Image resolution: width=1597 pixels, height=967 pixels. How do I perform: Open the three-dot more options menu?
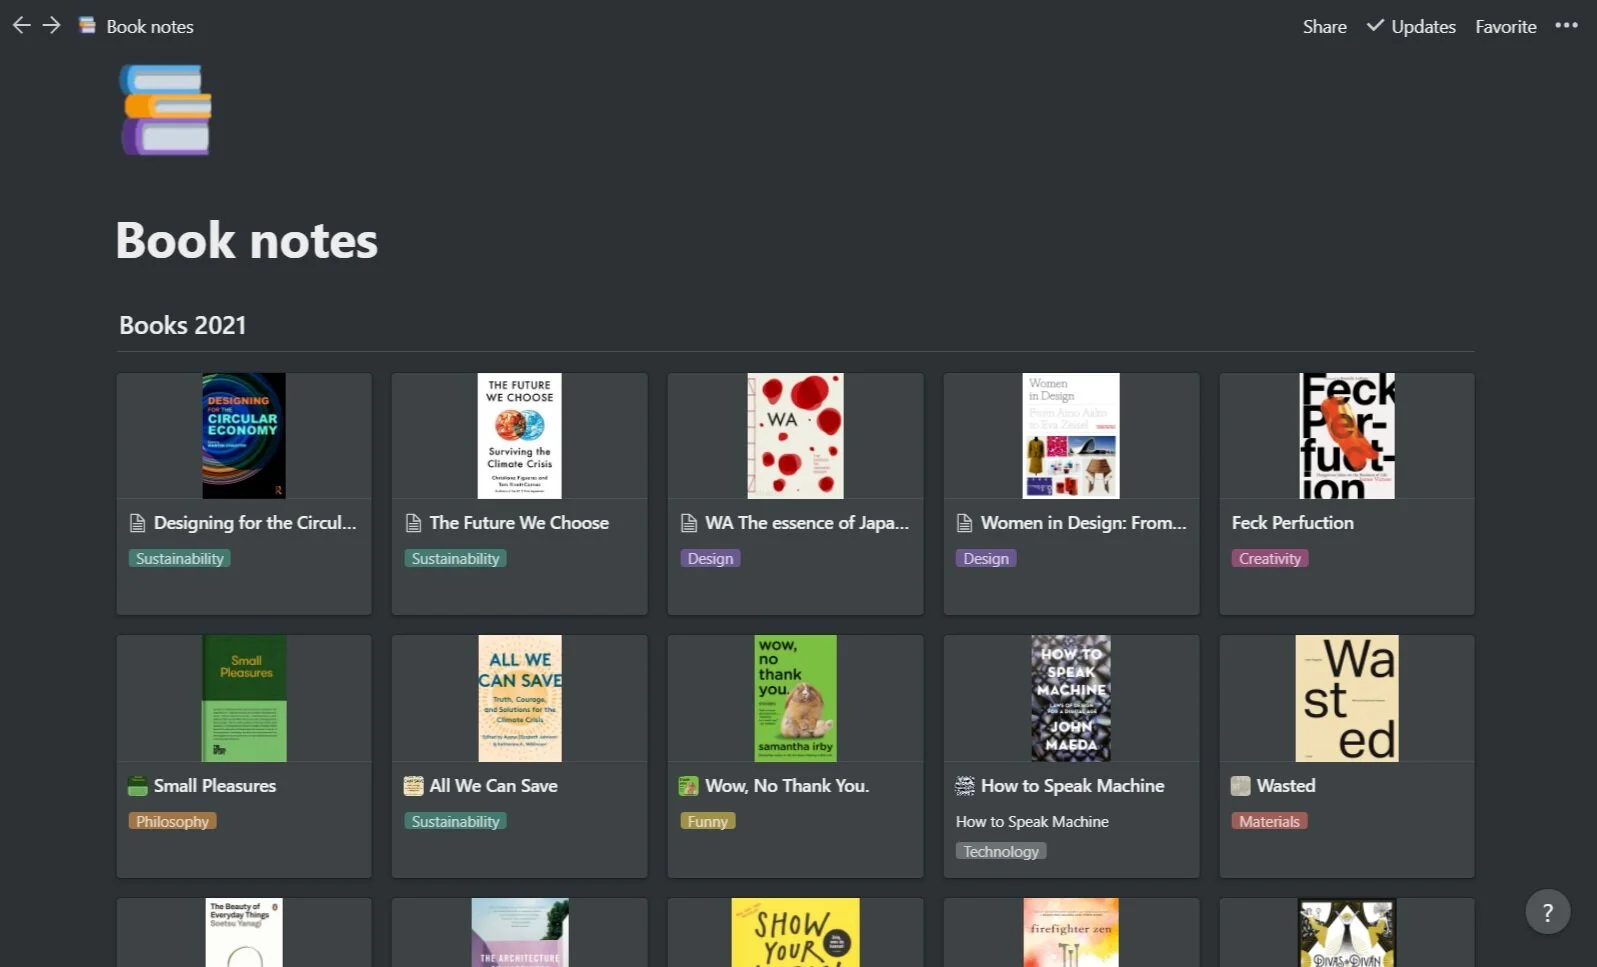1566,26
